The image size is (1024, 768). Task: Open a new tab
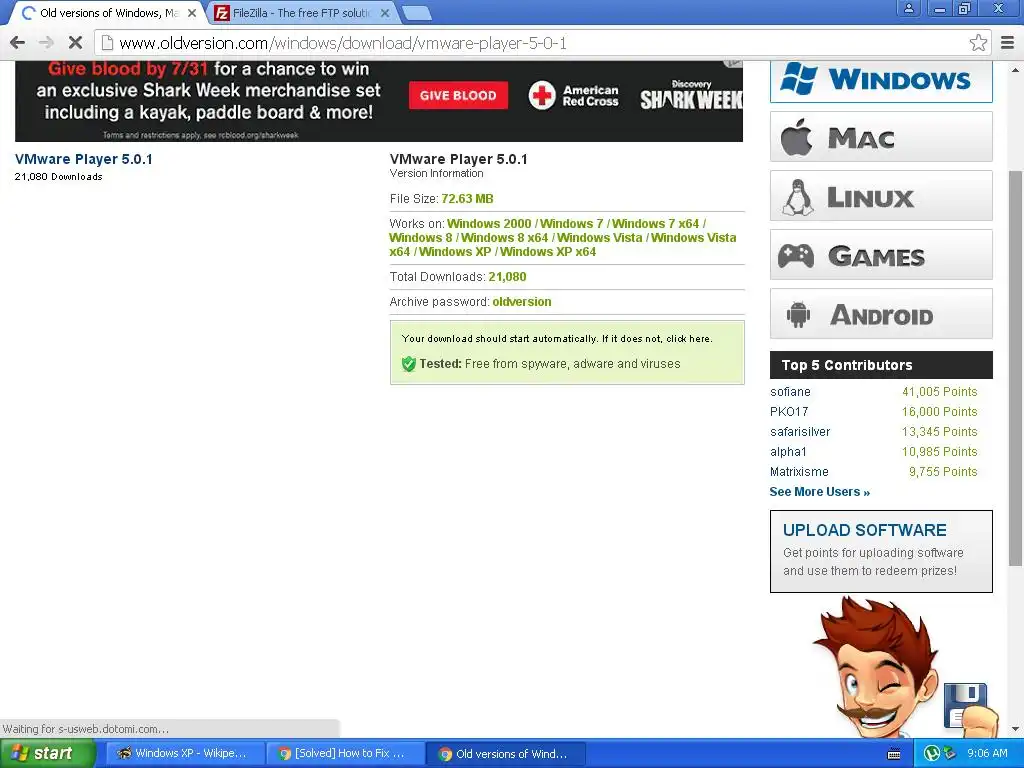416,12
